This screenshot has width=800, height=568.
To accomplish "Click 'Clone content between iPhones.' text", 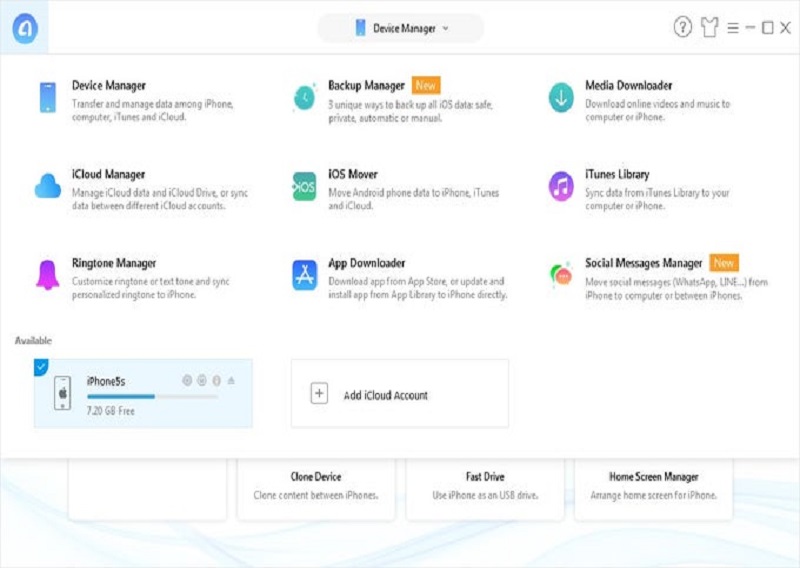I will 316,496.
